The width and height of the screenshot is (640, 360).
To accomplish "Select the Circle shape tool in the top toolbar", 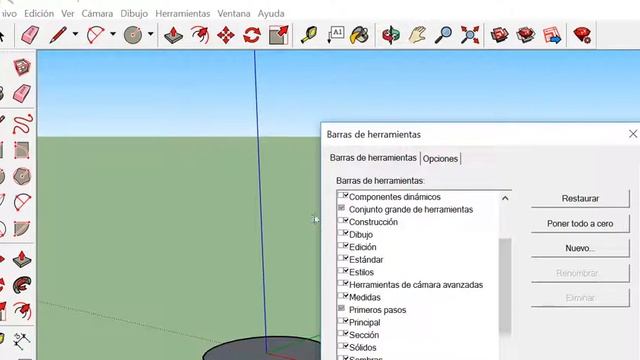I will tap(133, 35).
